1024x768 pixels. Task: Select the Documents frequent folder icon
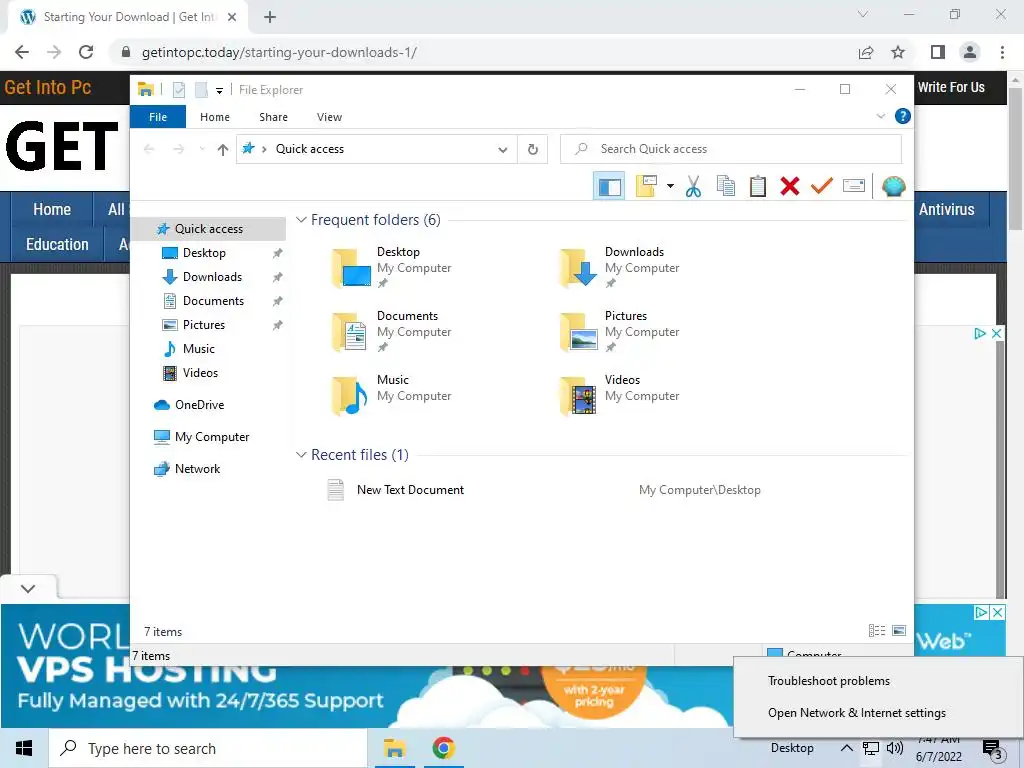coord(351,332)
